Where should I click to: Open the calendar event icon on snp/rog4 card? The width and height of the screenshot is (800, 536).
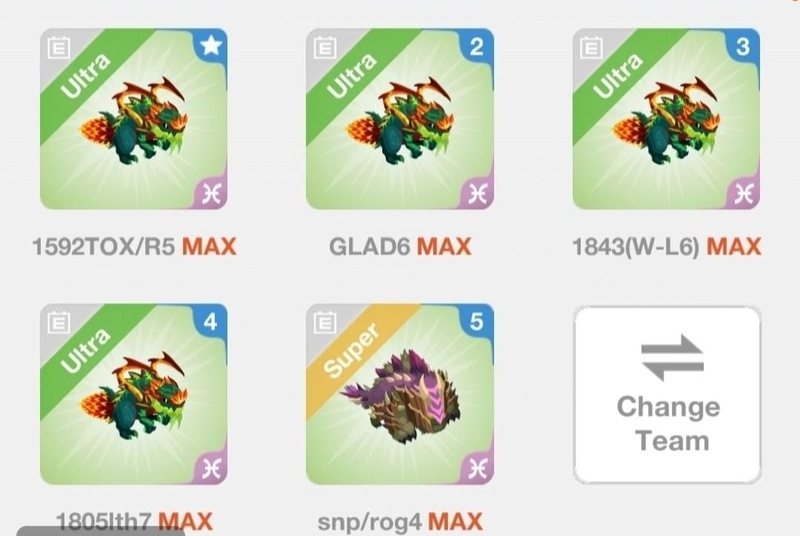pos(324,322)
